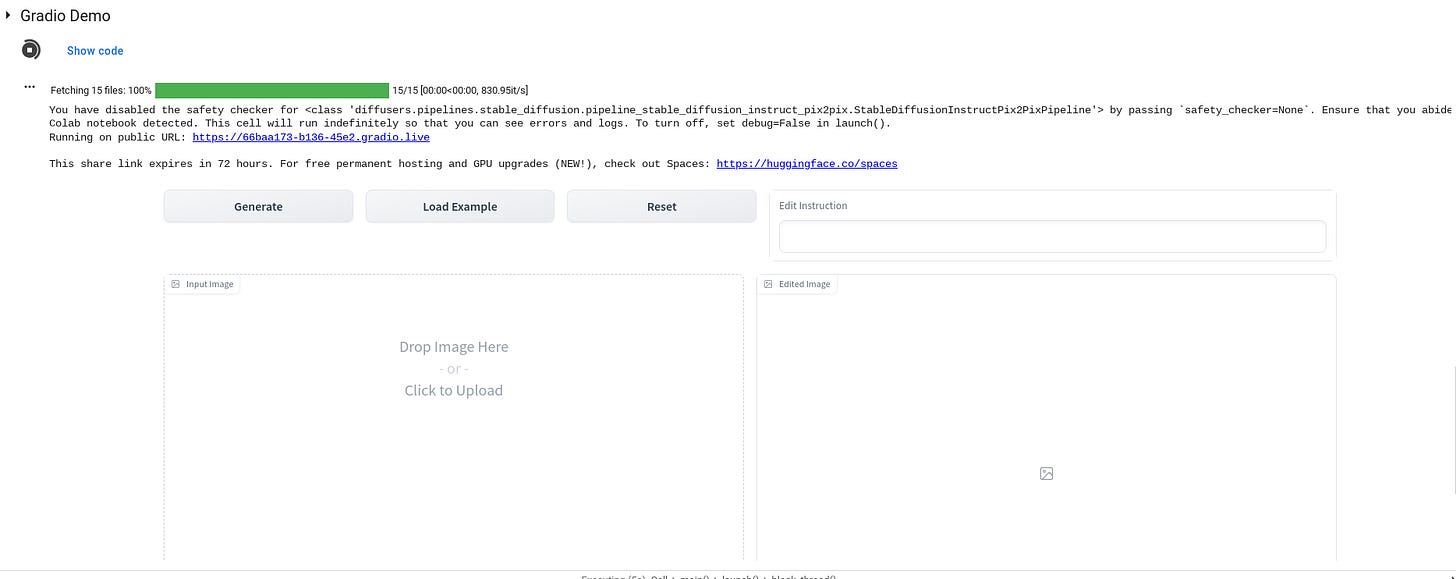This screenshot has width=1456, height=579.
Task: Click the Load Example button
Action: (x=460, y=206)
